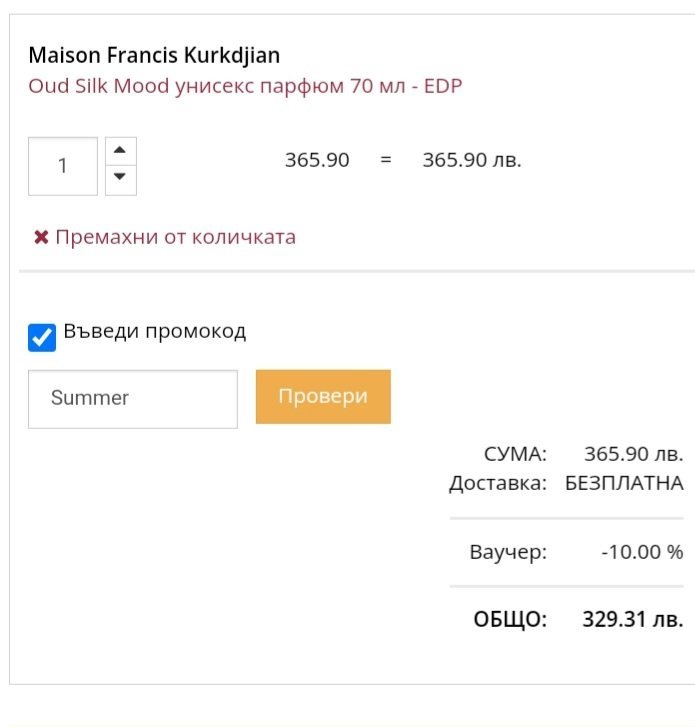Click the "ОБЩО:" total label
This screenshot has width=695, height=727.
(x=510, y=619)
